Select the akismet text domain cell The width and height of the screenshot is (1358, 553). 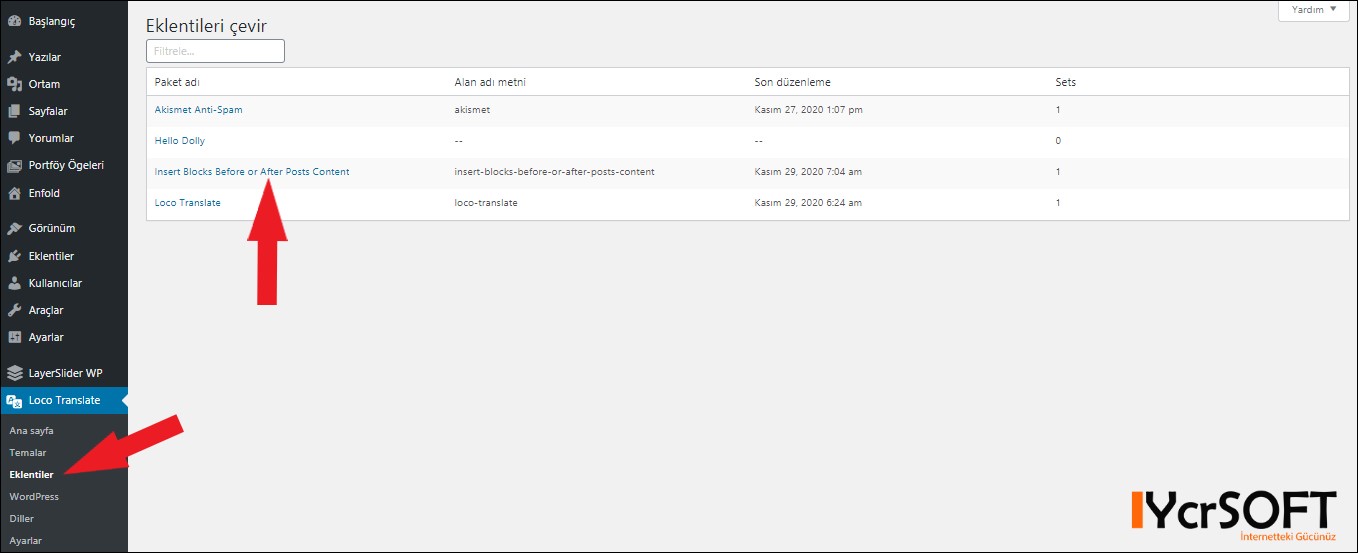pyautogui.click(x=472, y=110)
